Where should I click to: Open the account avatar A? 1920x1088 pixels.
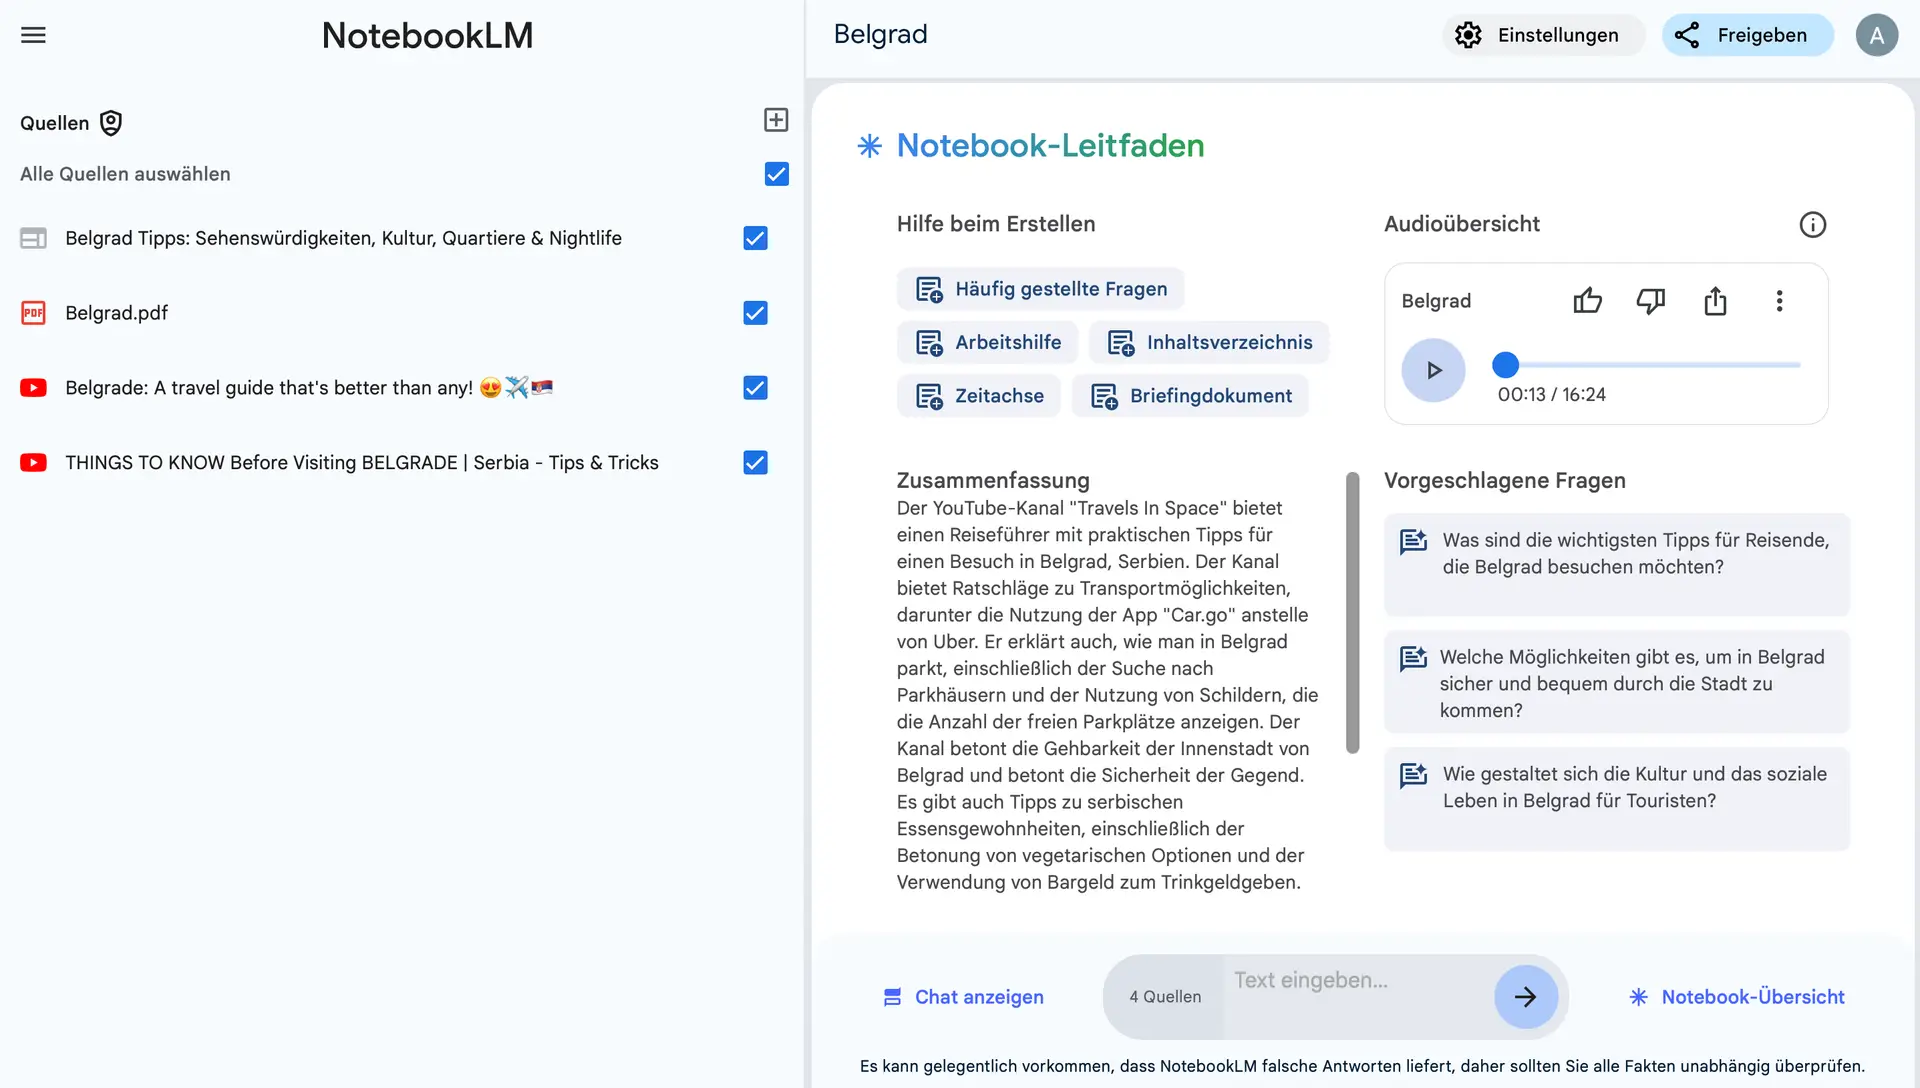(x=1877, y=35)
